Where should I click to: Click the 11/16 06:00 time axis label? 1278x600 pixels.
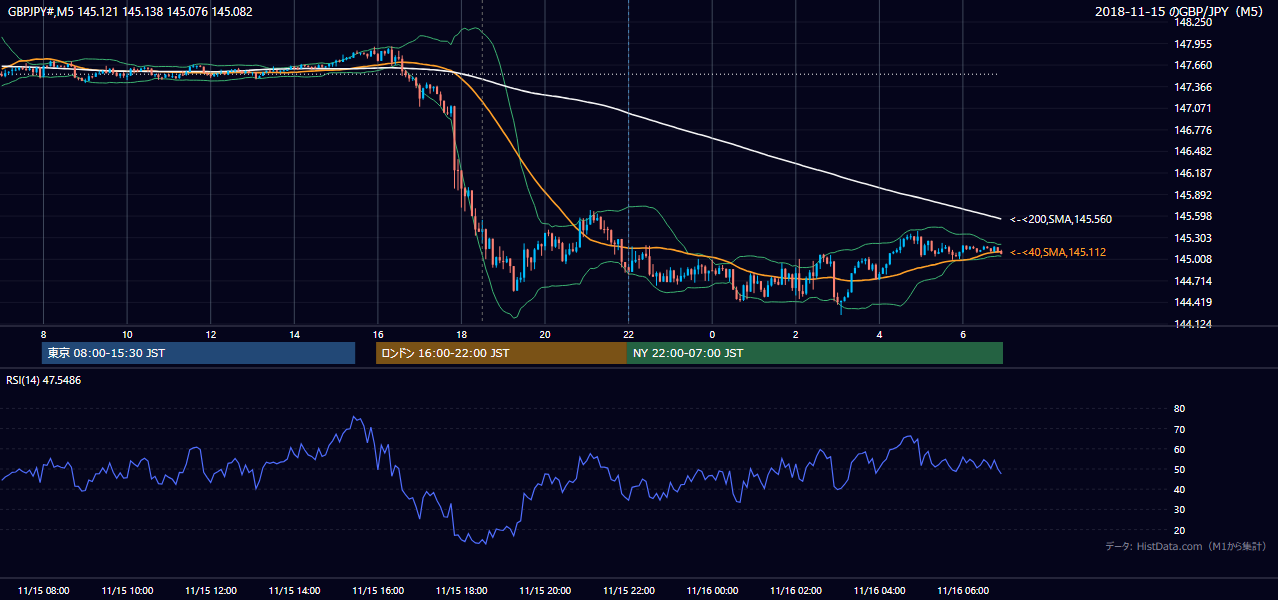point(963,591)
